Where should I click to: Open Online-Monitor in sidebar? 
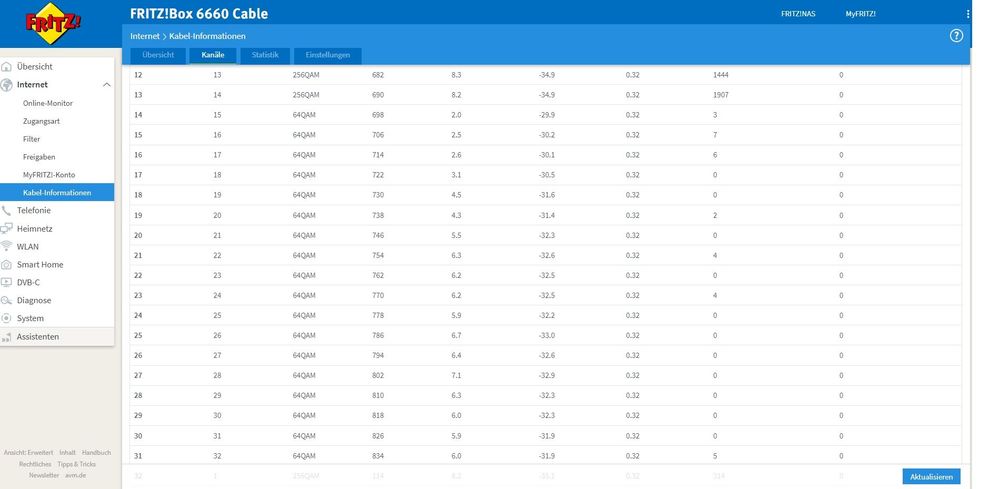48,103
